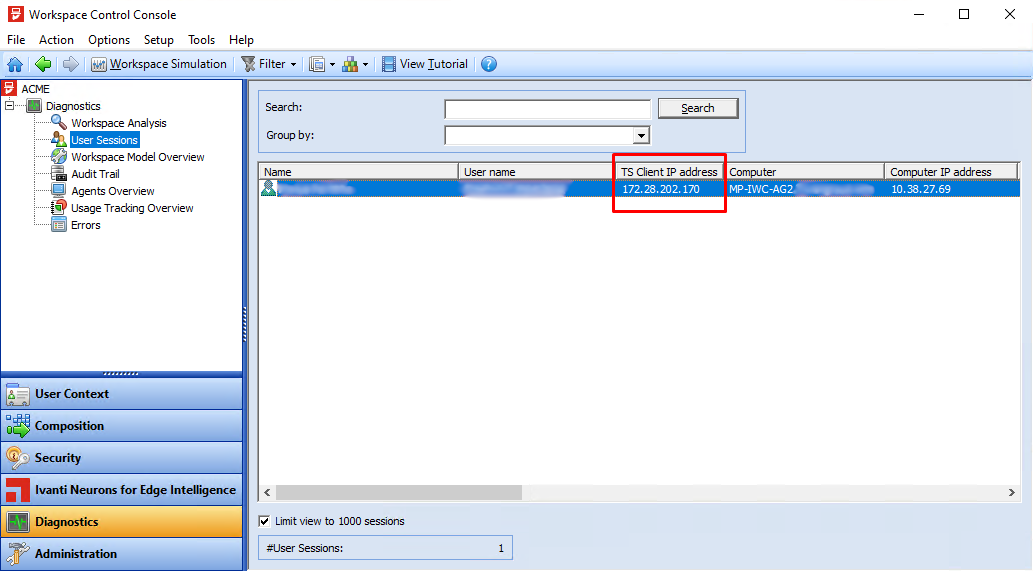This screenshot has width=1033, height=571.
Task: Focus the Search text field
Action: pyautogui.click(x=547, y=109)
